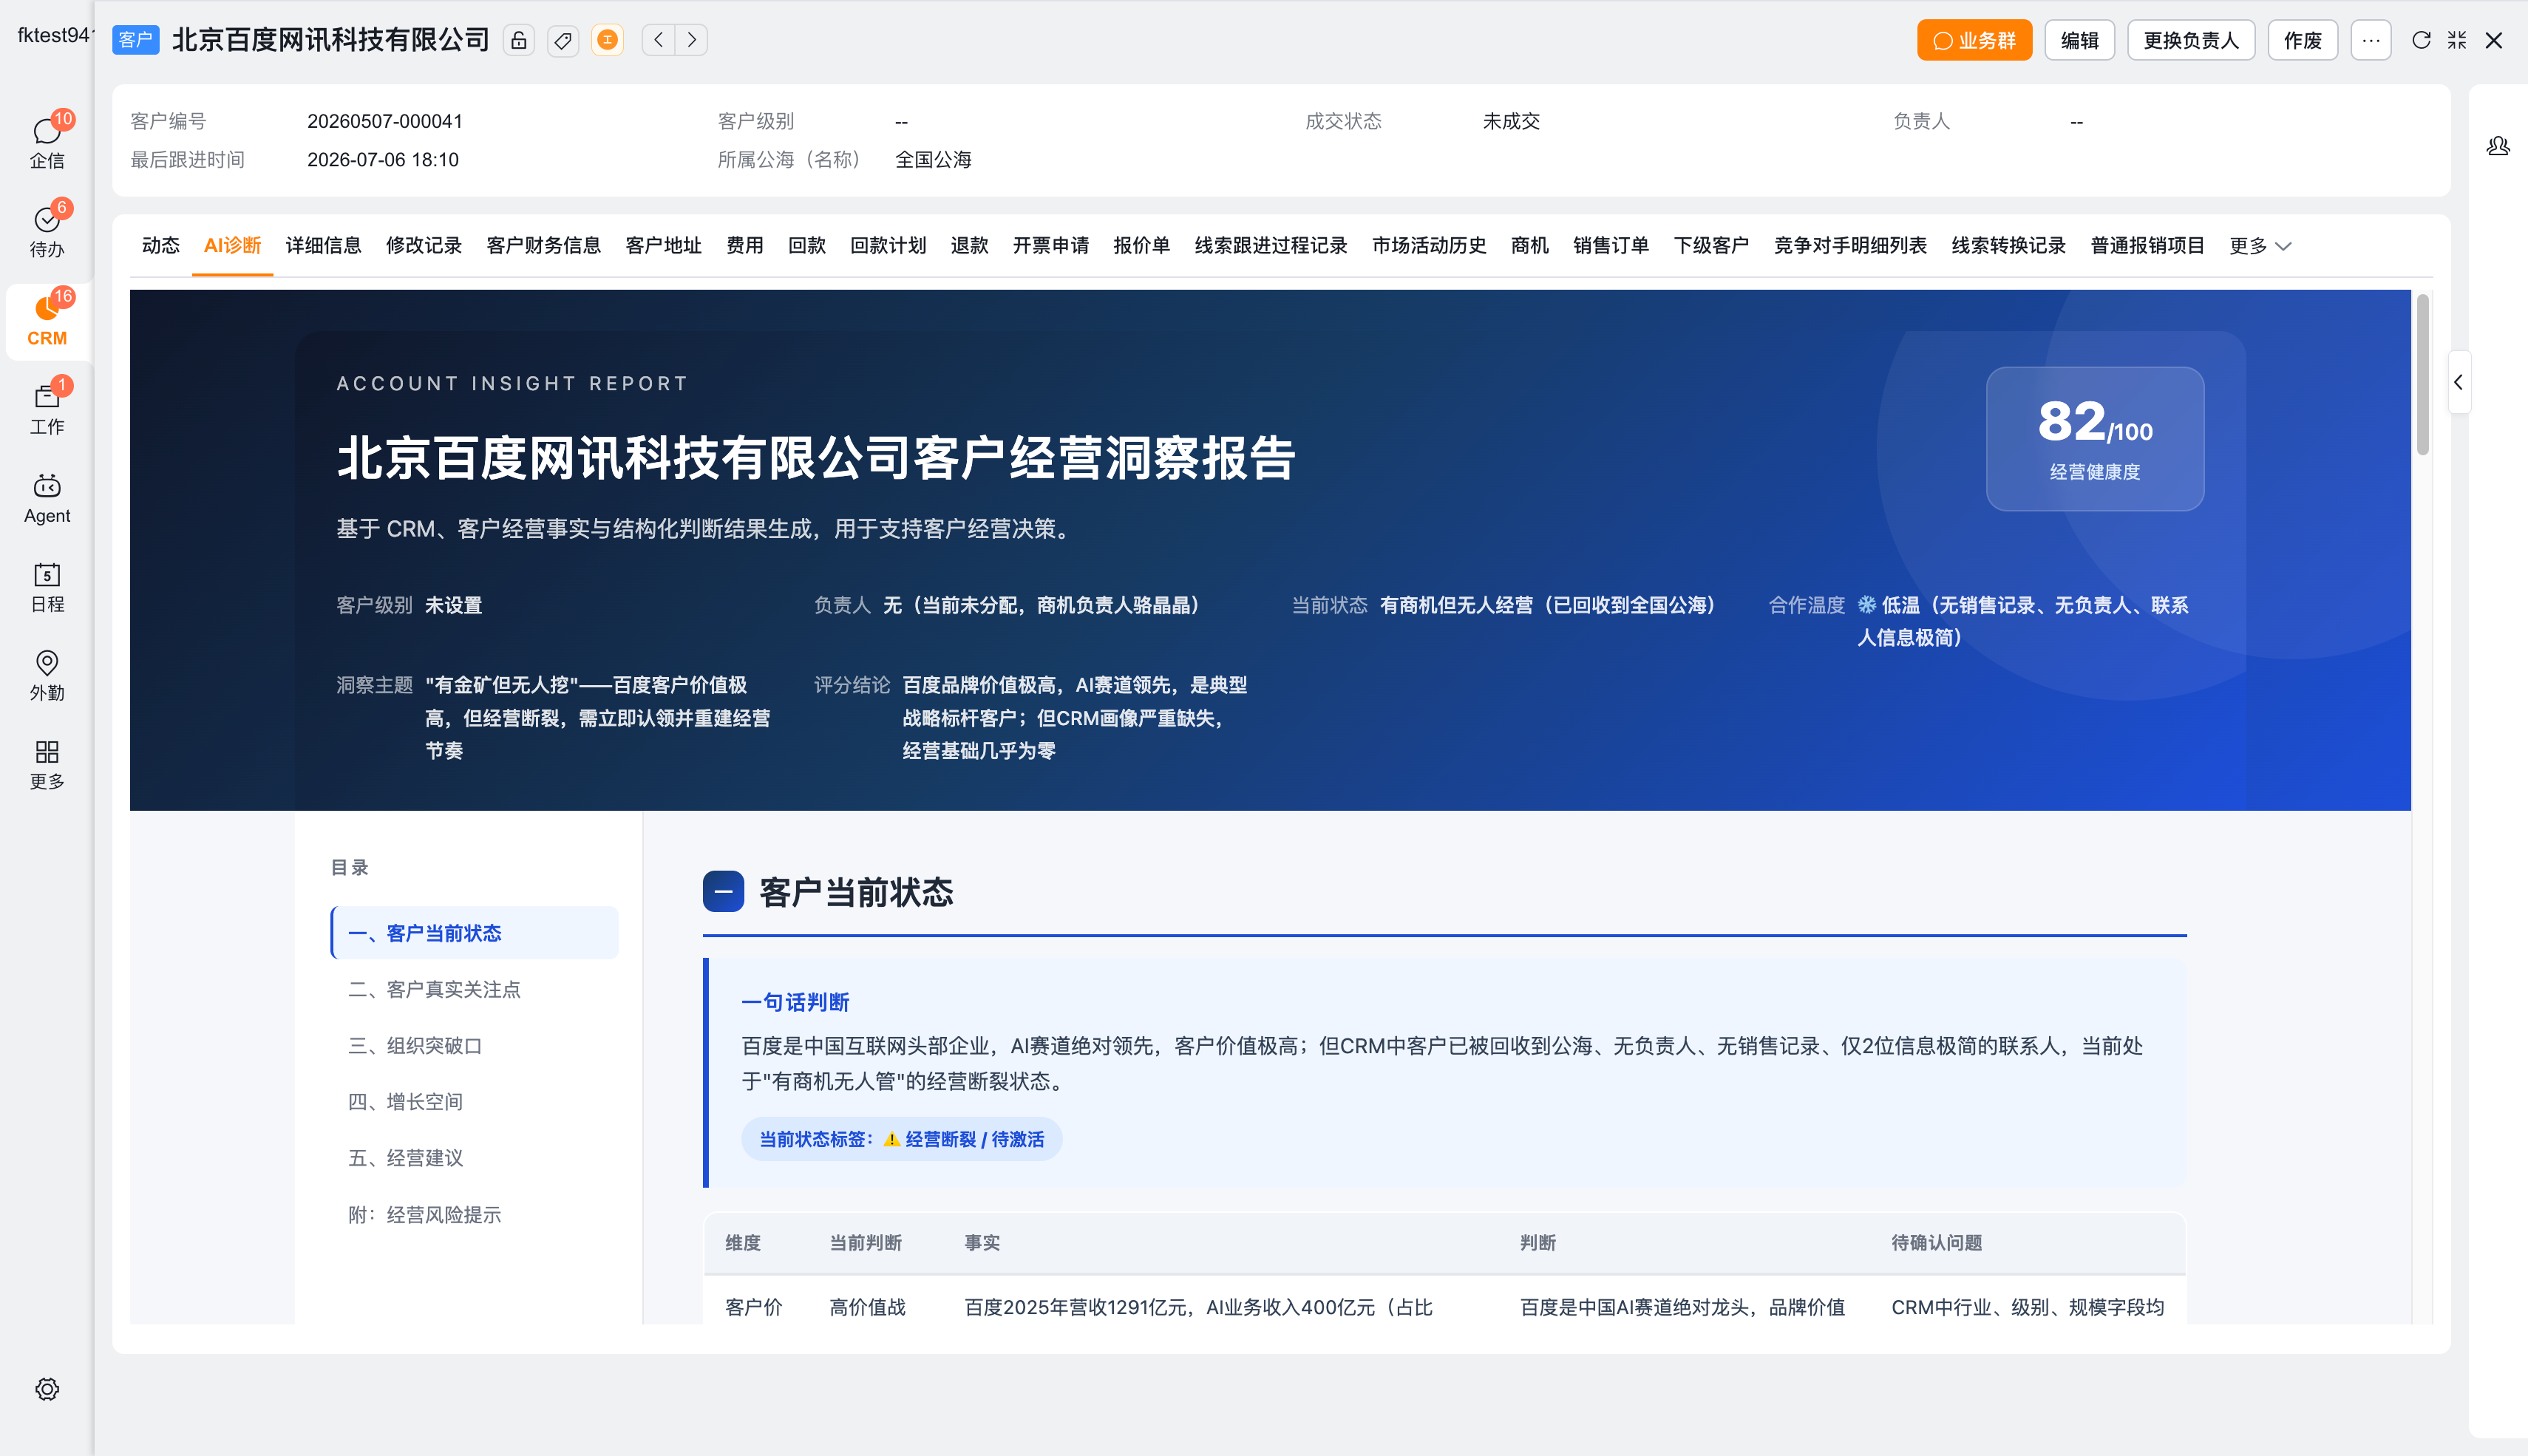The height and width of the screenshot is (1456, 2528).
Task: Open the 客户地址 tab
Action: [x=663, y=246]
